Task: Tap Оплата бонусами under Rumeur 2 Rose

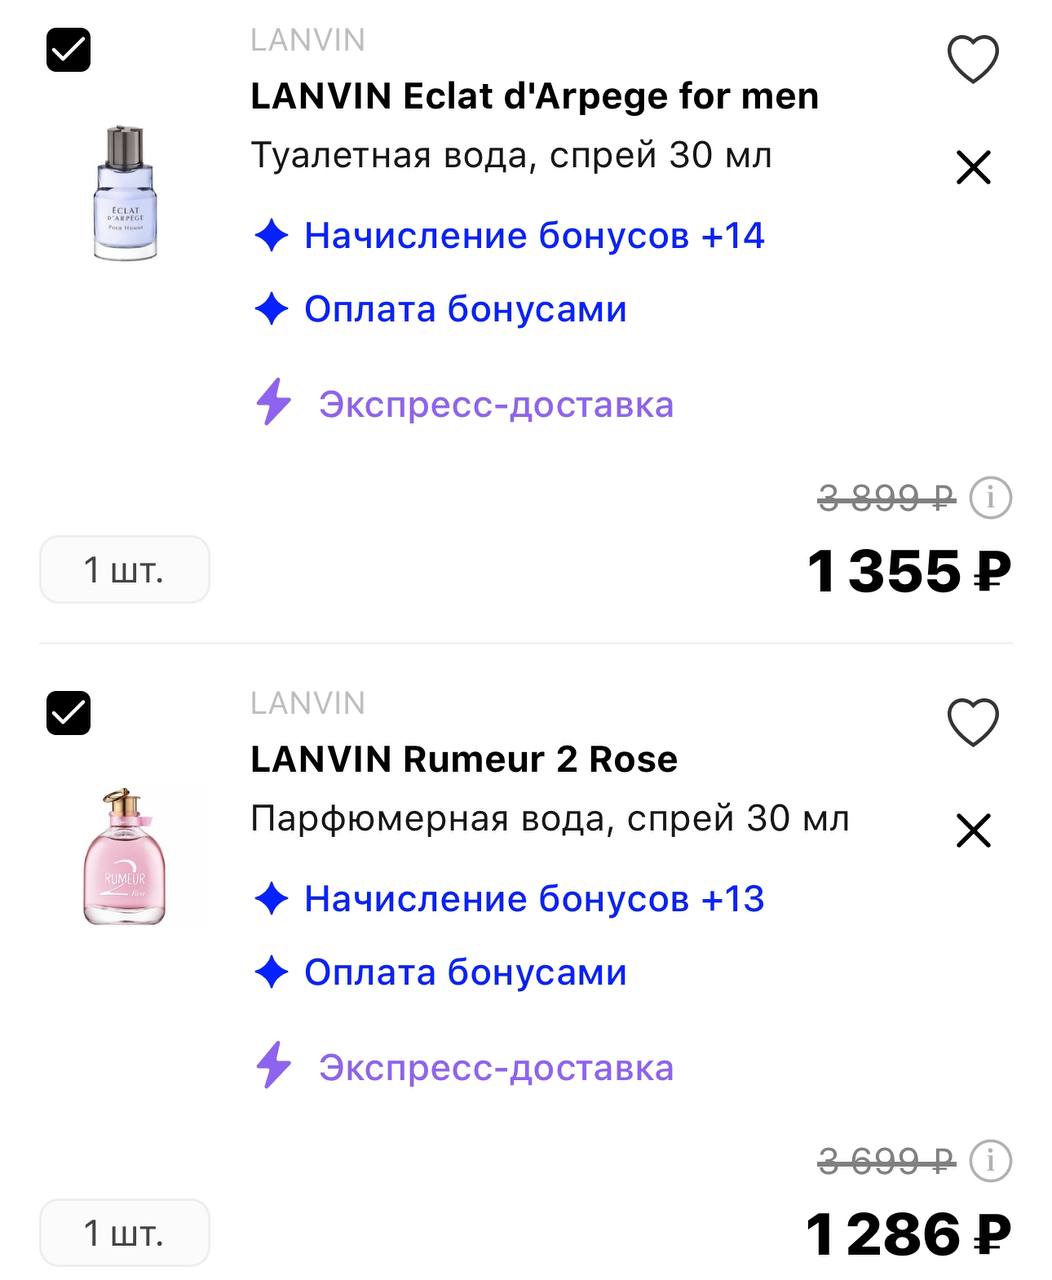Action: (464, 972)
